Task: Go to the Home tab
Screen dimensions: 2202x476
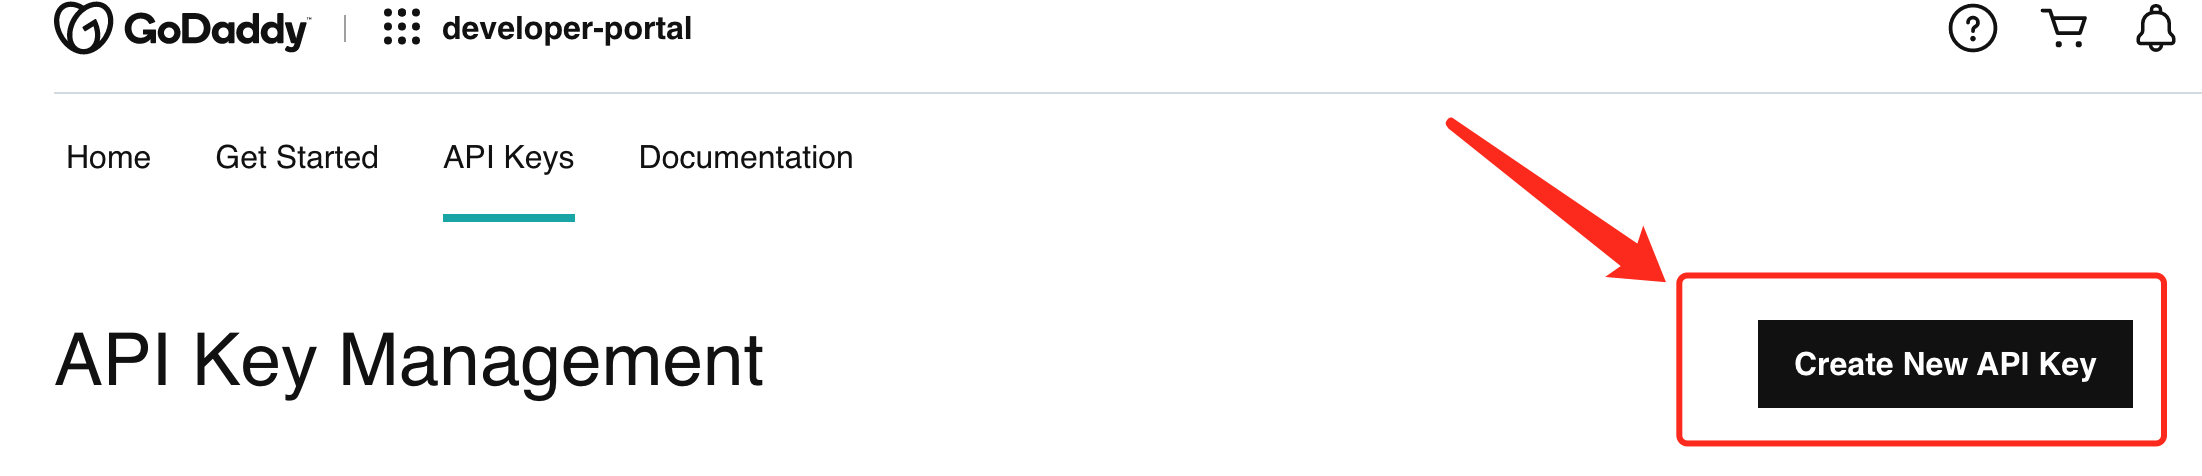Action: 108,157
